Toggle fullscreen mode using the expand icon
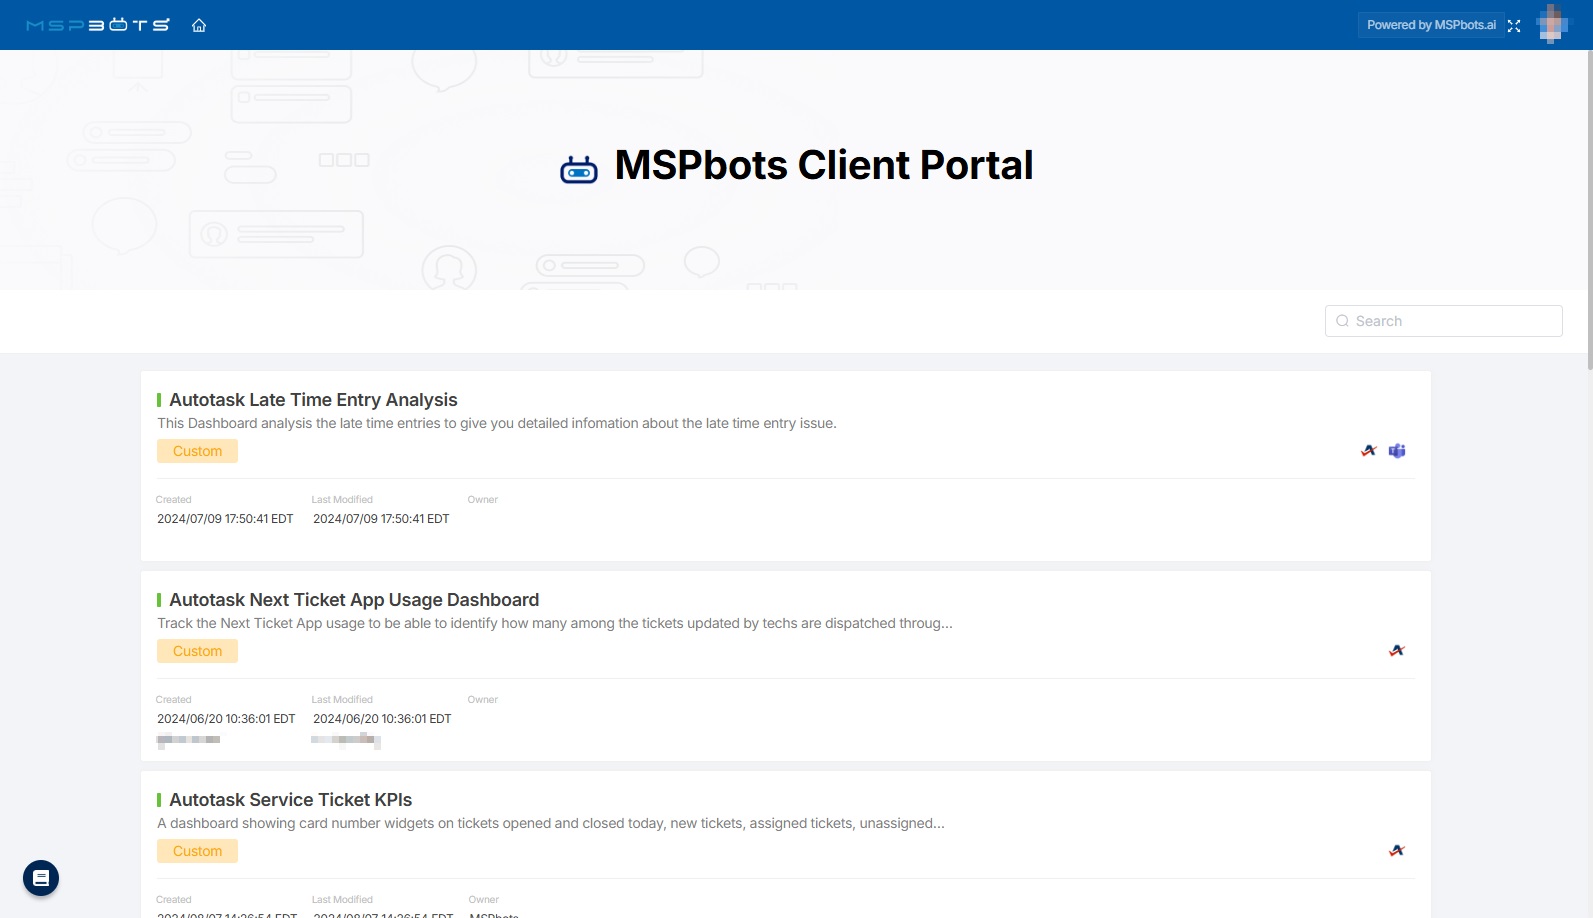This screenshot has width=1593, height=918. click(x=1514, y=26)
